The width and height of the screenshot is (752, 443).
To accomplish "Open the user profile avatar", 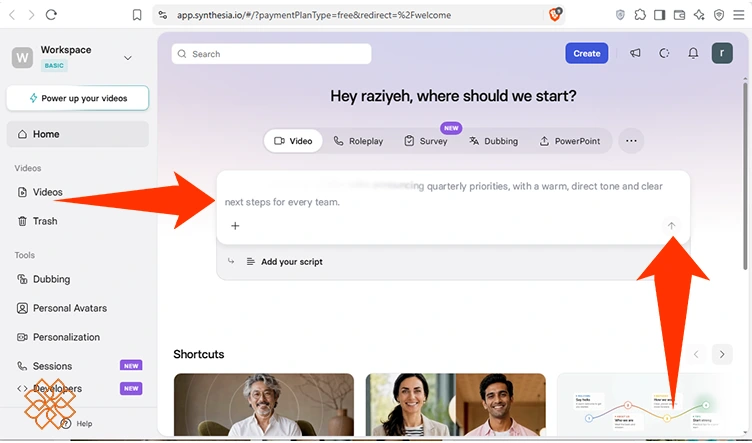I will [x=722, y=53].
